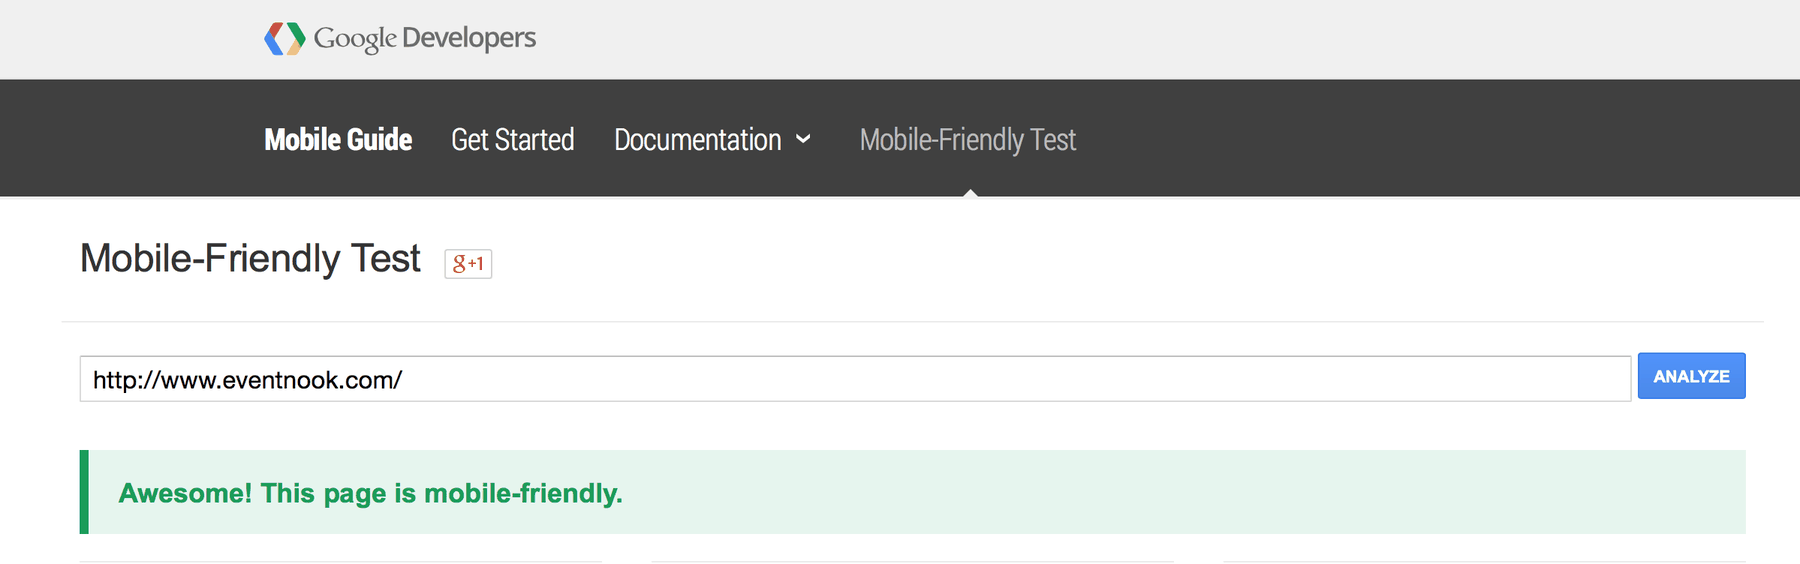Image resolution: width=1800 pixels, height=564 pixels.
Task: Go to the Get Started page
Action: click(513, 139)
